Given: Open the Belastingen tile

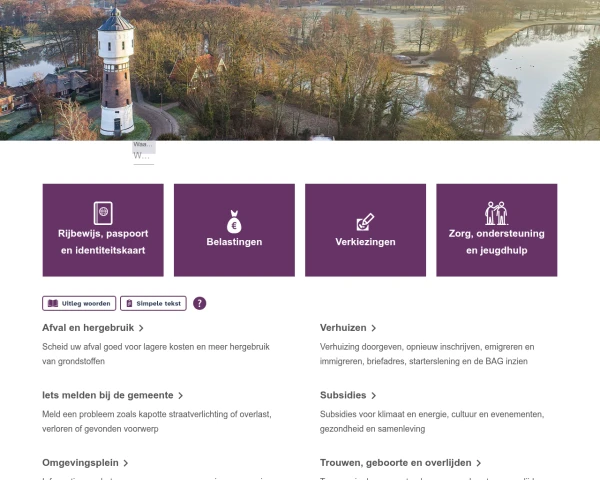Looking at the screenshot, I should (x=234, y=230).
